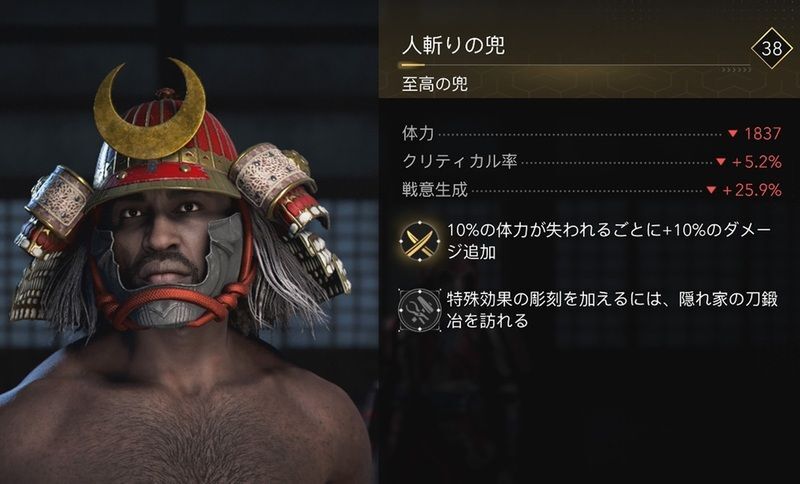Click the red arrow beside クリティカル率 +5.2%

(720, 162)
